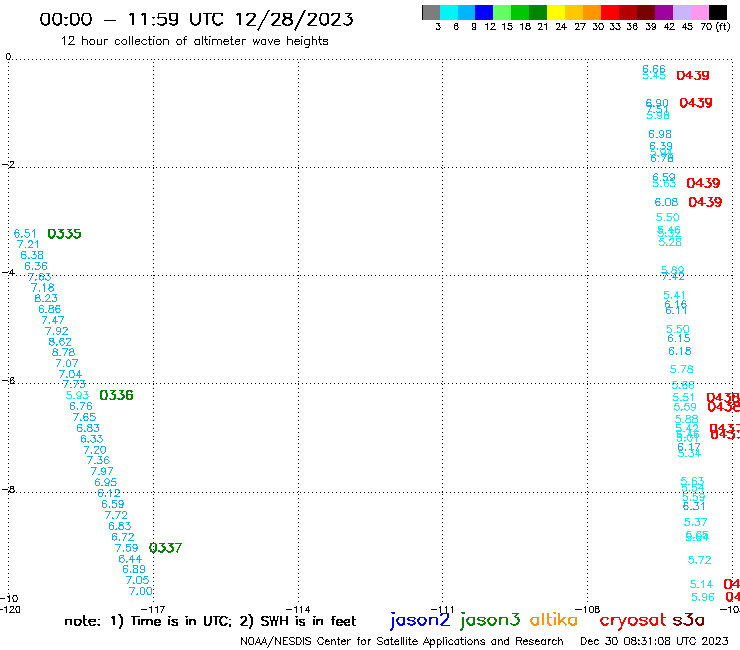This screenshot has width=740, height=650.
Task: Click the 'jason2' satellite legend label
Action: point(420,620)
